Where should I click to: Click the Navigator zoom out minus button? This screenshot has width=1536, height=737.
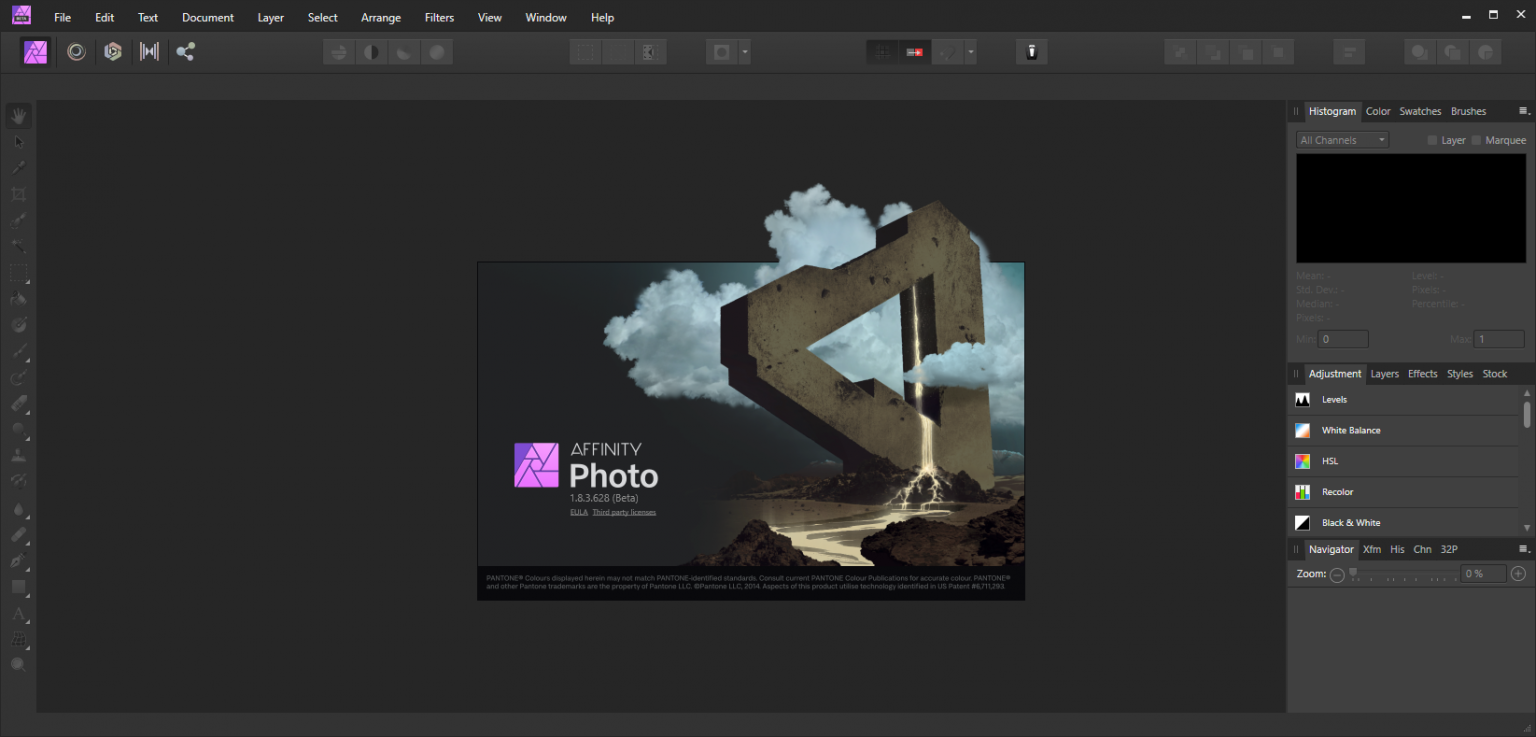(x=1337, y=574)
